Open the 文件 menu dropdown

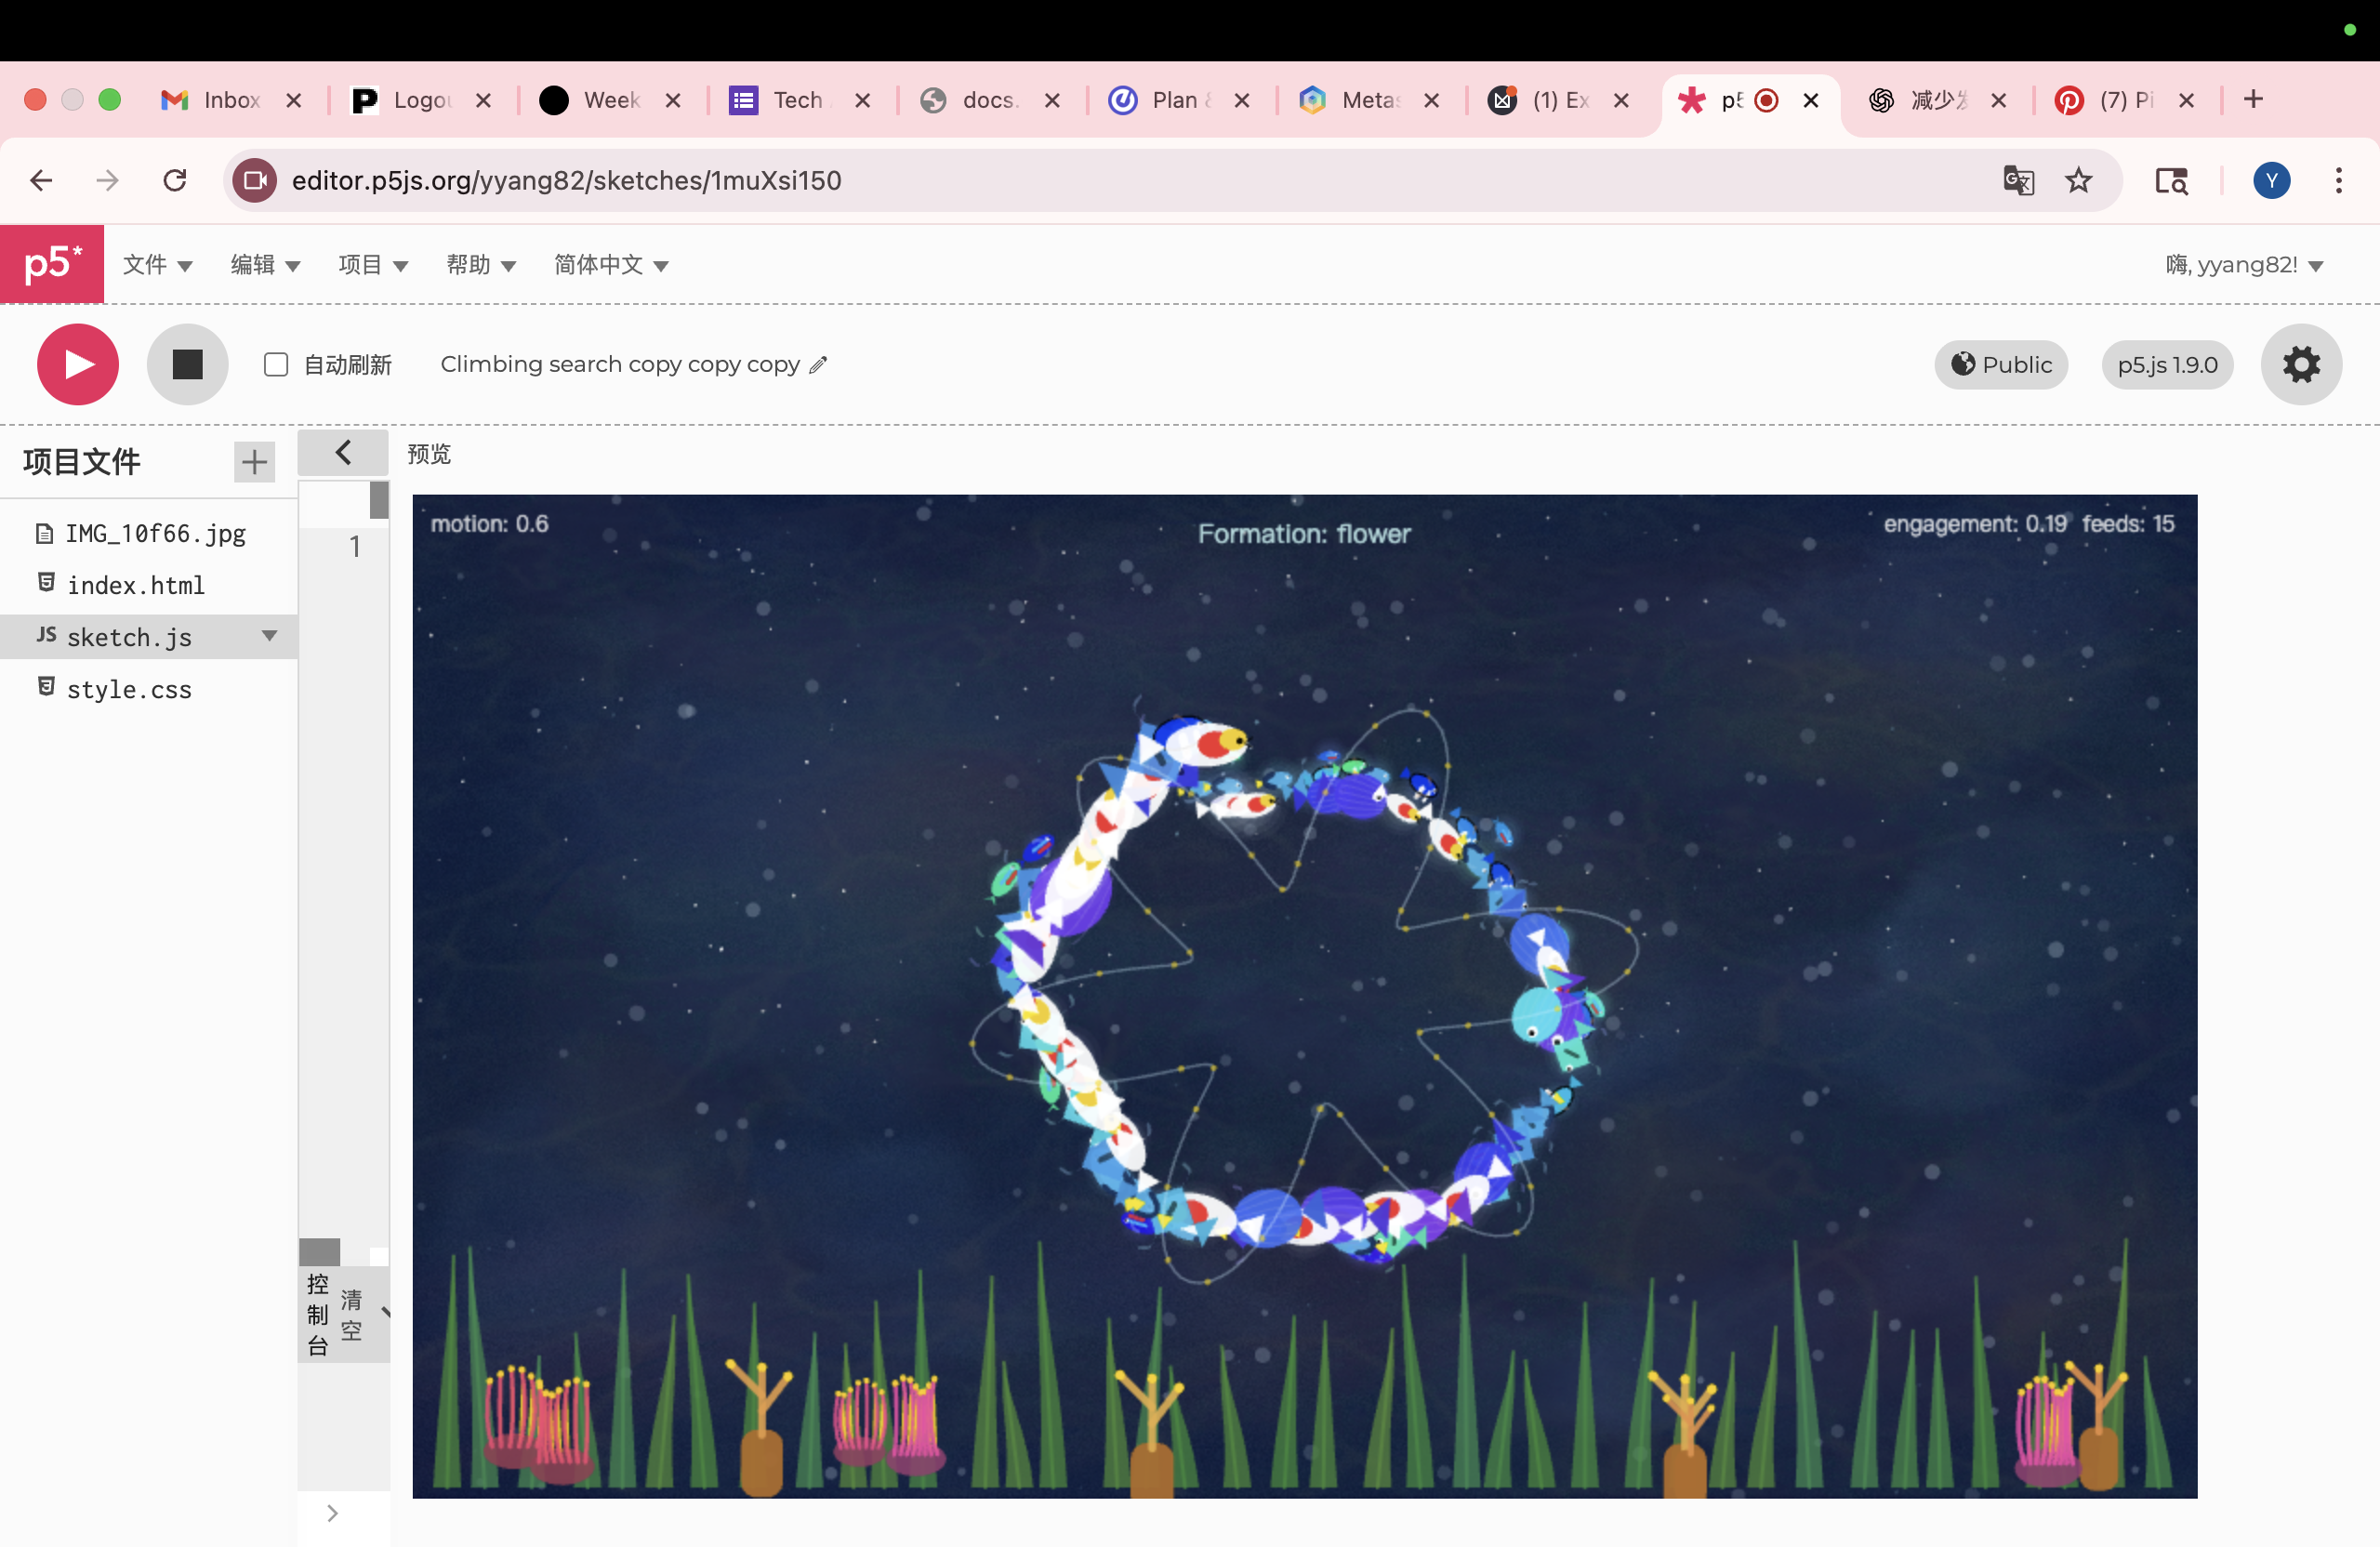[x=157, y=265]
